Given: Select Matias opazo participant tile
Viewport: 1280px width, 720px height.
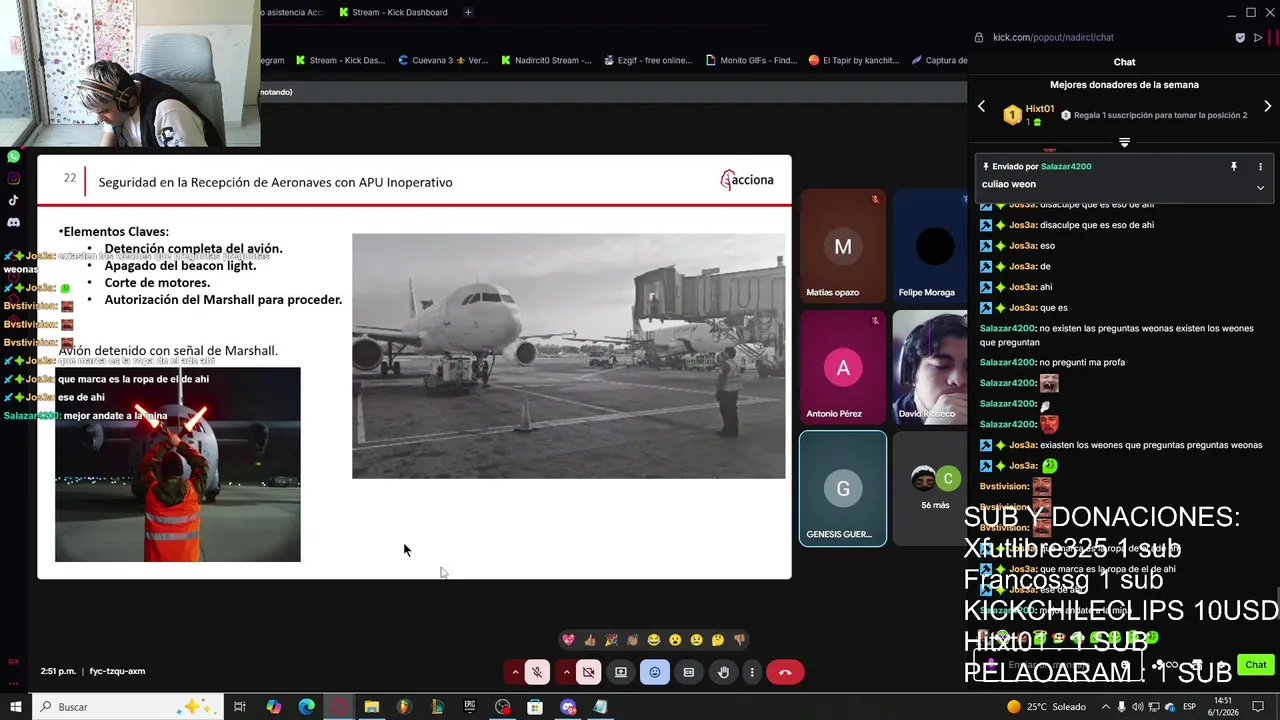Looking at the screenshot, I should 843,246.
